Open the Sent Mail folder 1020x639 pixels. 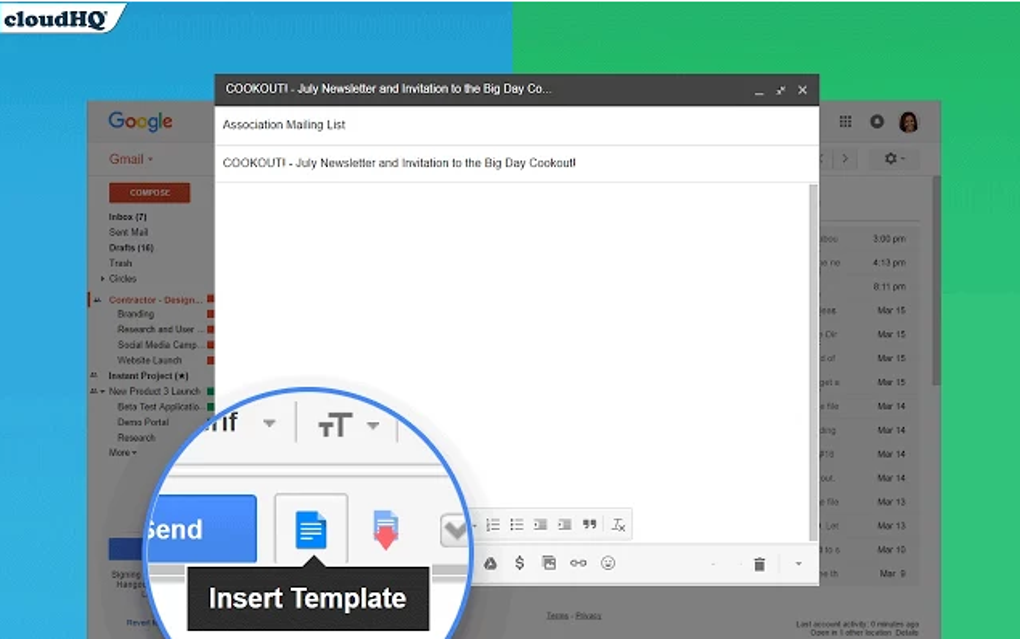tap(128, 232)
